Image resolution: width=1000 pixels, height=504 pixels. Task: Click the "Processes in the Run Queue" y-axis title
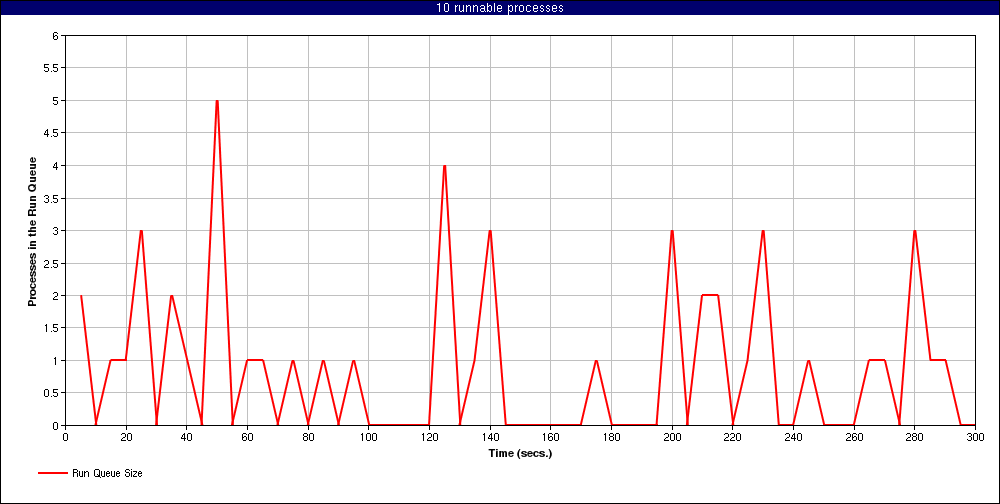click(31, 231)
